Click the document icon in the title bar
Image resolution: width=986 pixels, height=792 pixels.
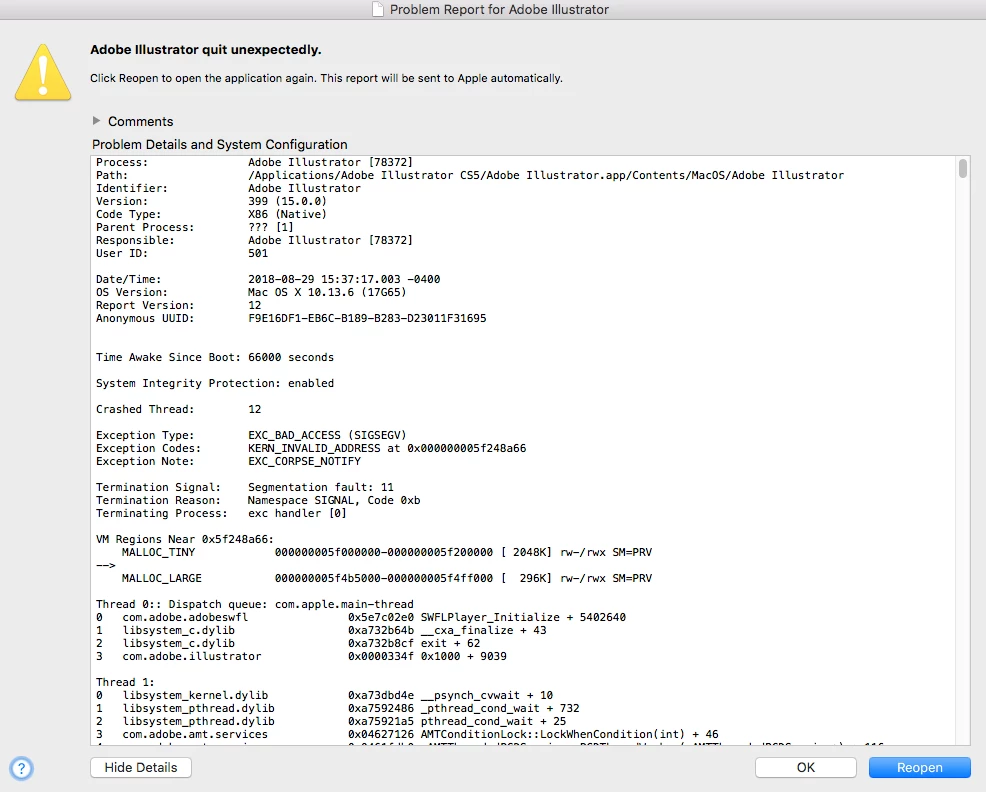point(378,9)
